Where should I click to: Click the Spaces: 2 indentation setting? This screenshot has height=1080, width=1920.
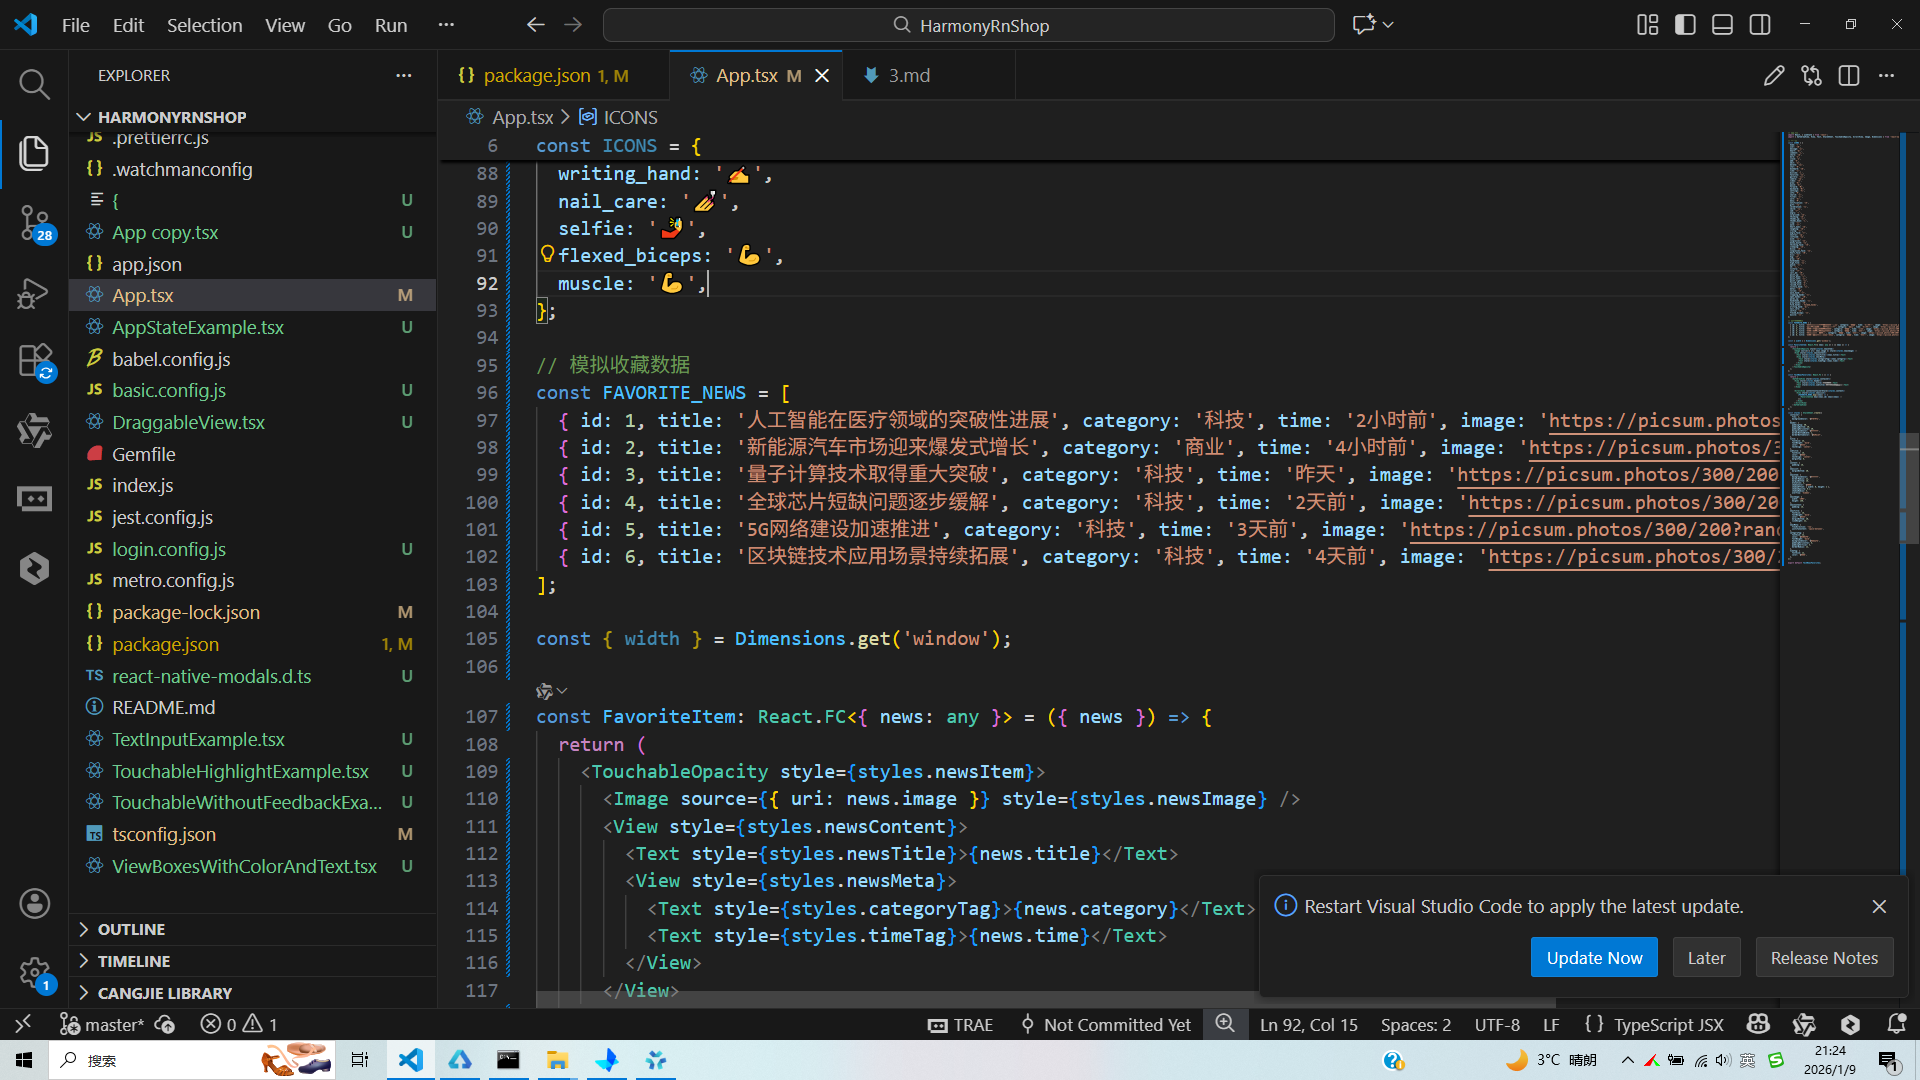point(1416,1024)
